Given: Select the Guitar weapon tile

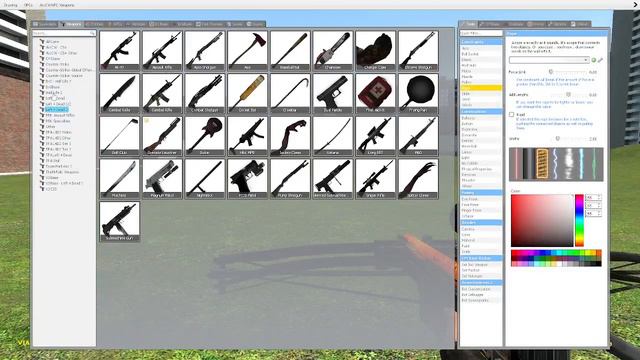Looking at the screenshot, I should [204, 136].
